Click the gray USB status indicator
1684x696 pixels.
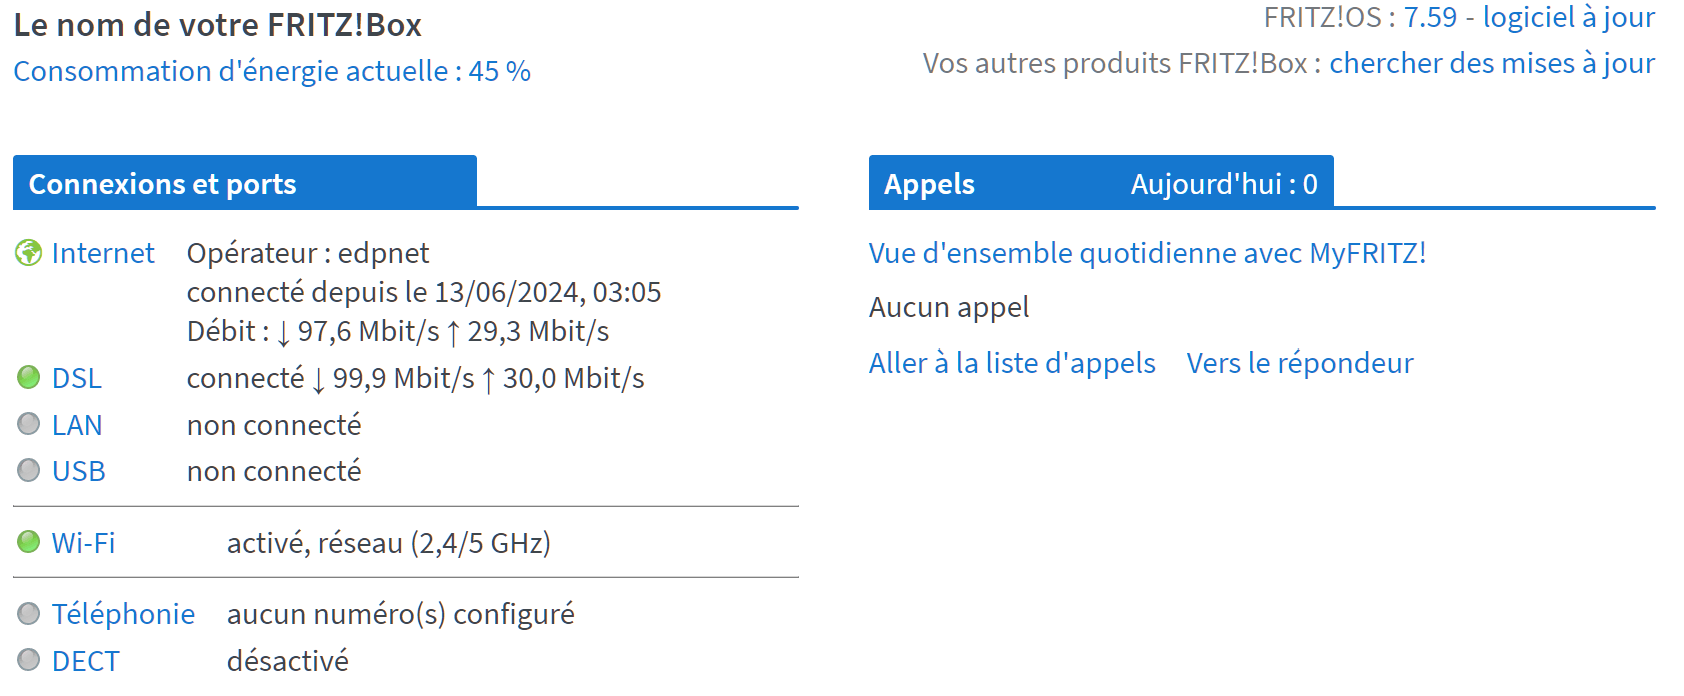pos(29,470)
